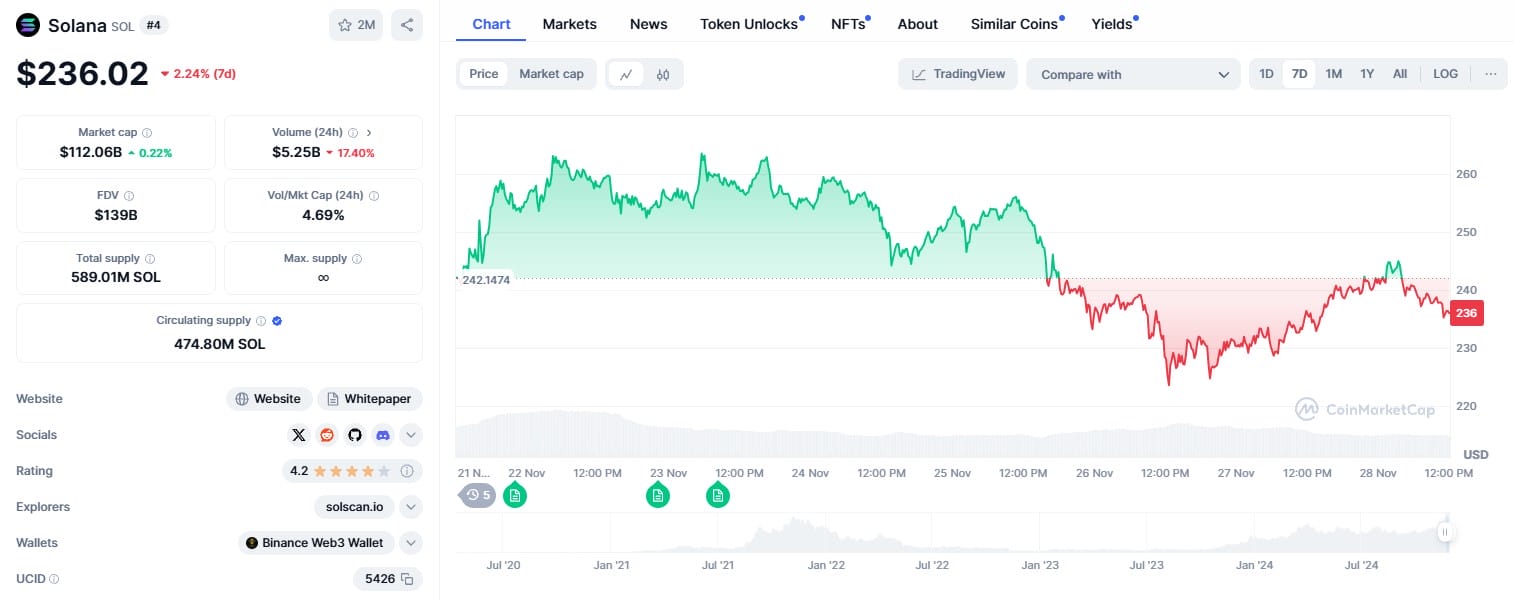Open the 22 Nov news marker

515,495
